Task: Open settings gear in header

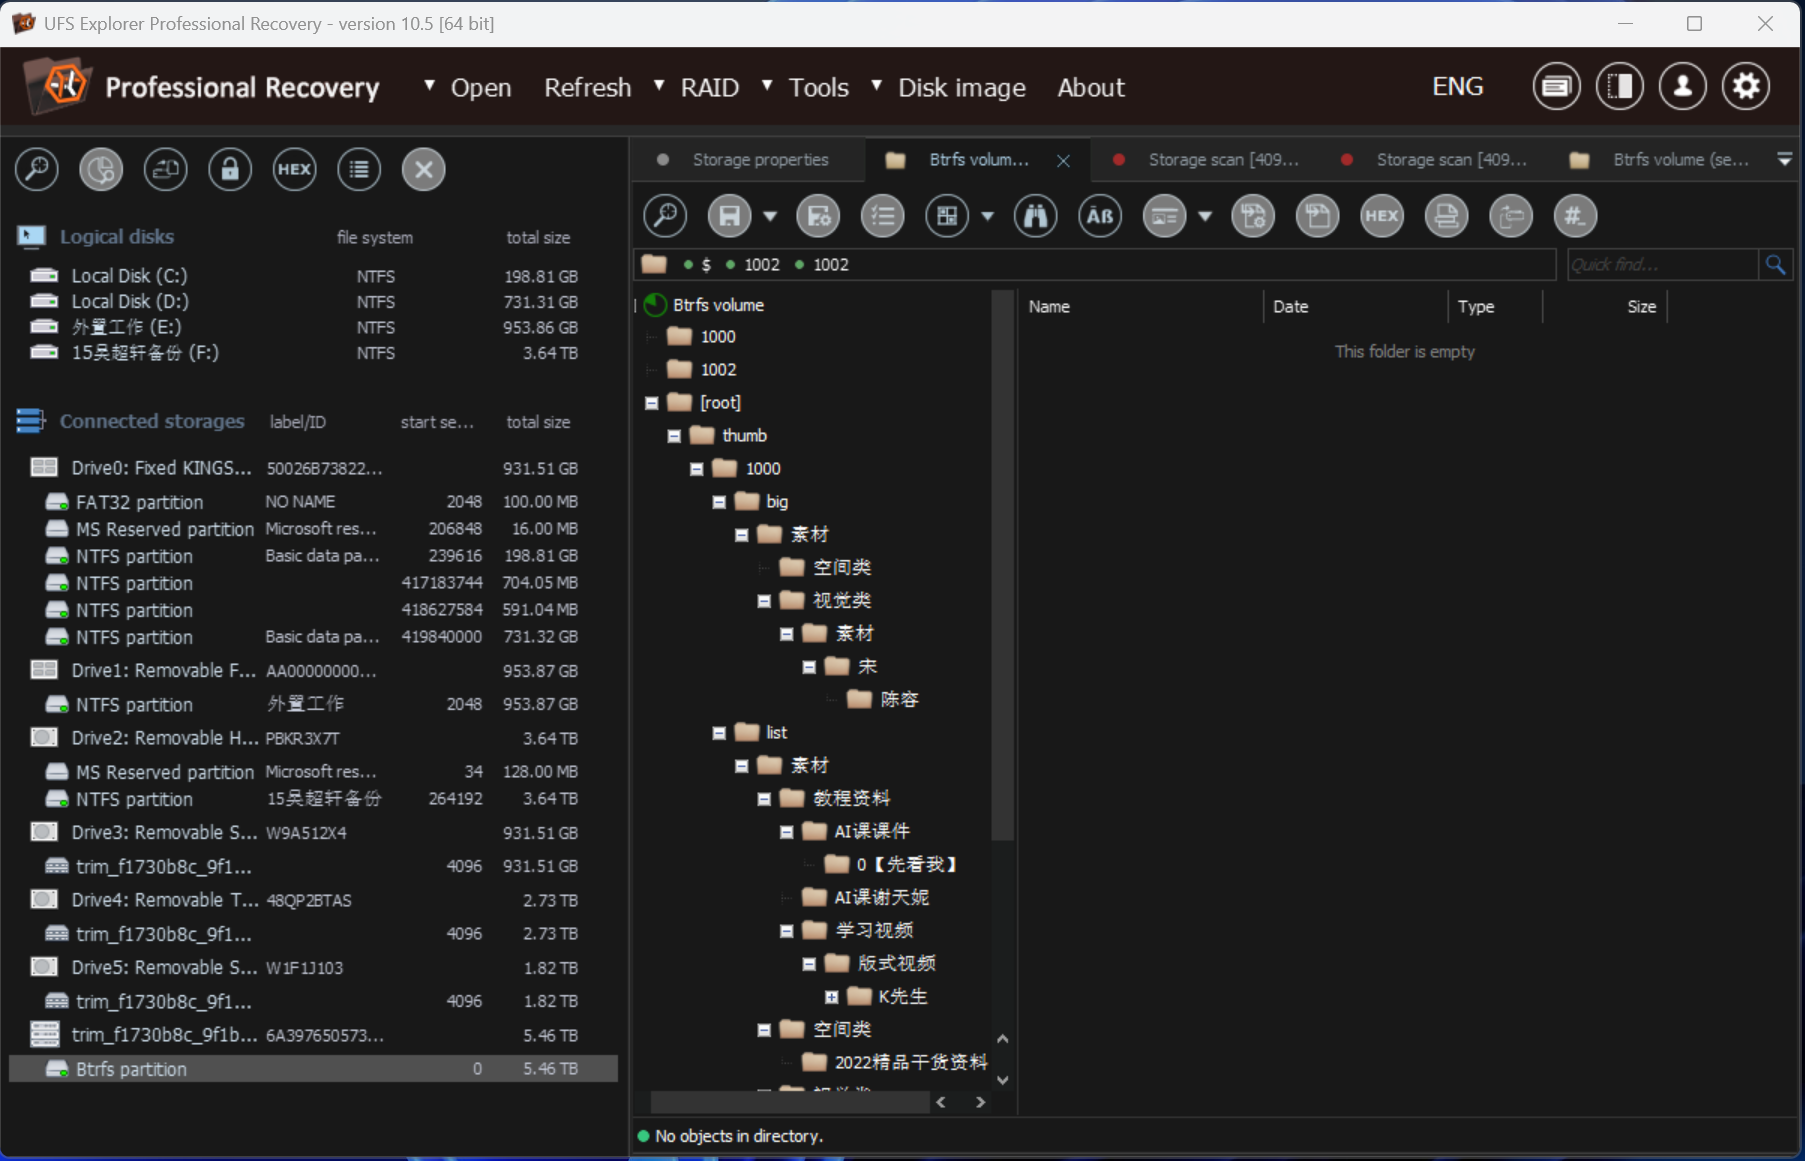Action: point(1746,87)
